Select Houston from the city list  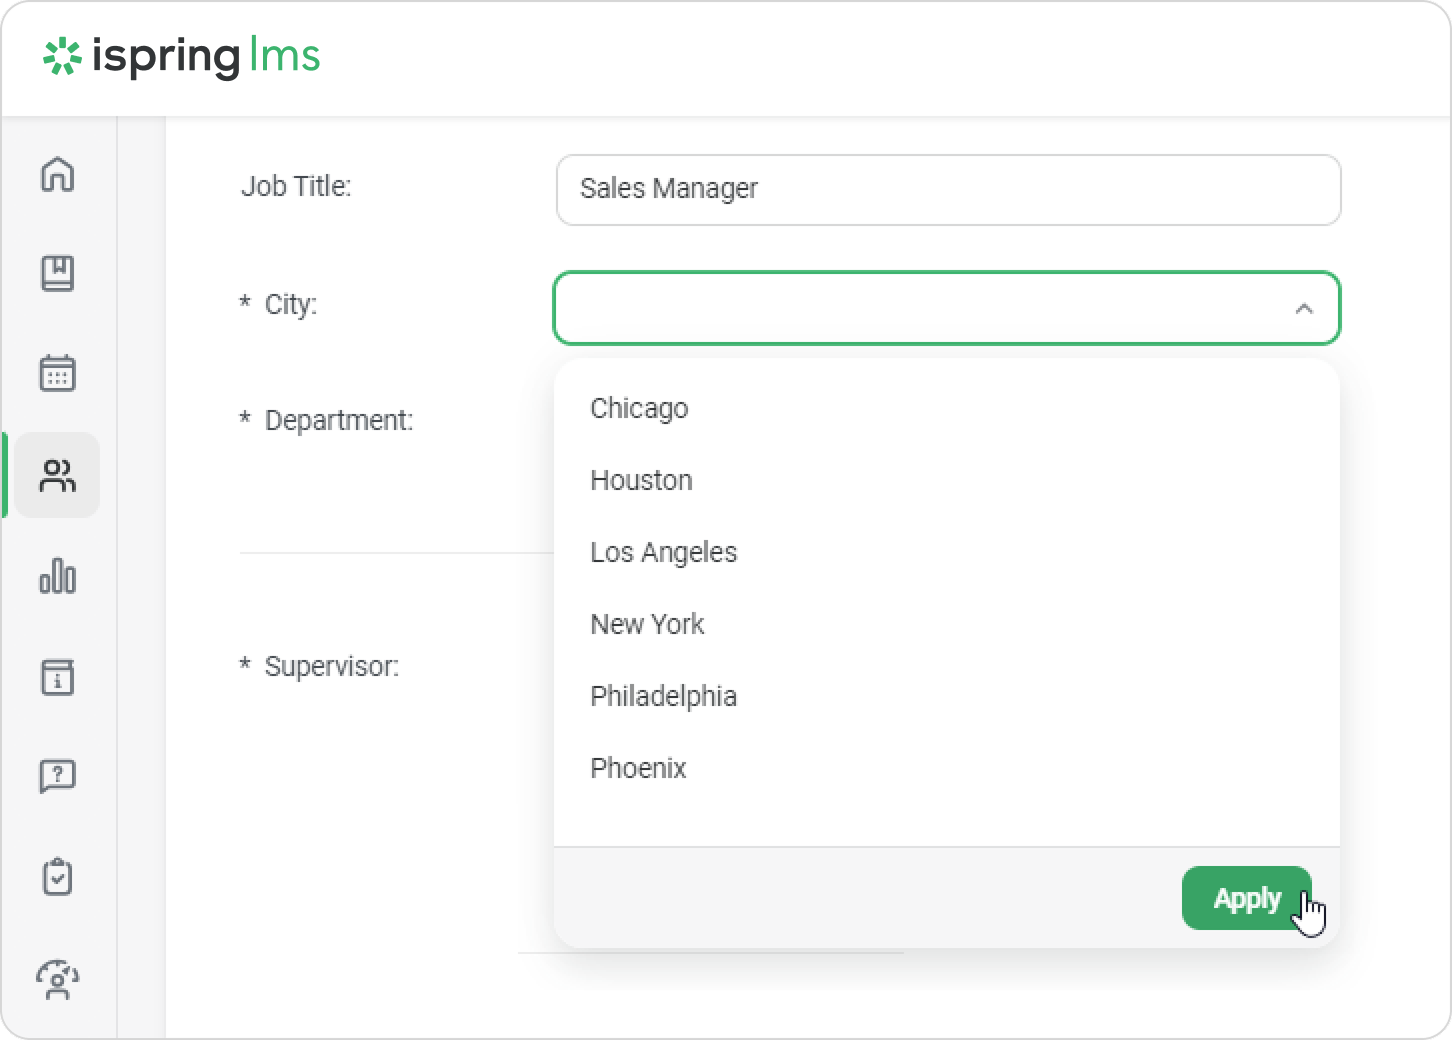pyautogui.click(x=641, y=480)
